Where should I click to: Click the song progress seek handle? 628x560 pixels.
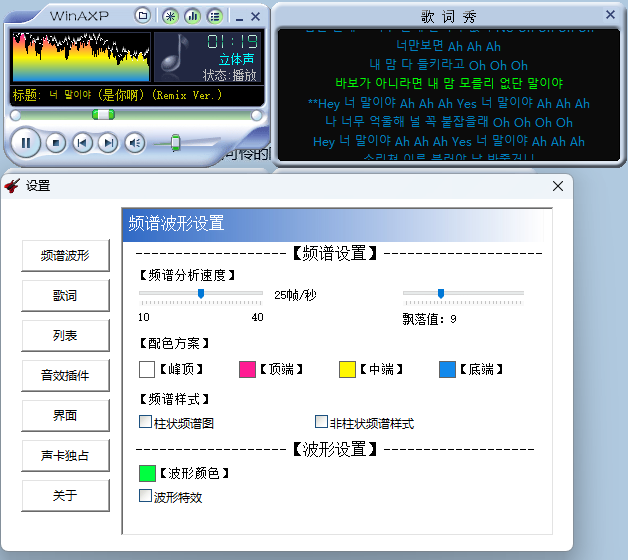pos(103,115)
